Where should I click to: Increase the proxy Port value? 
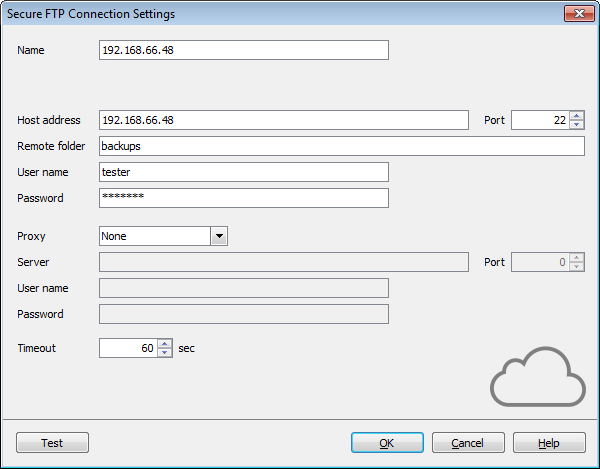tap(576, 257)
